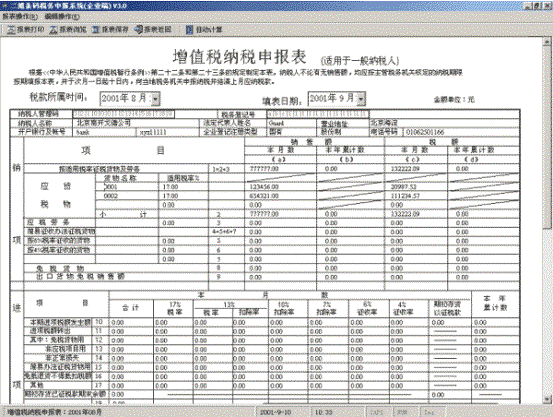The height and width of the screenshot is (417, 553).
Task: Click the 报表返回 return toolbar button
Action: click(x=153, y=30)
